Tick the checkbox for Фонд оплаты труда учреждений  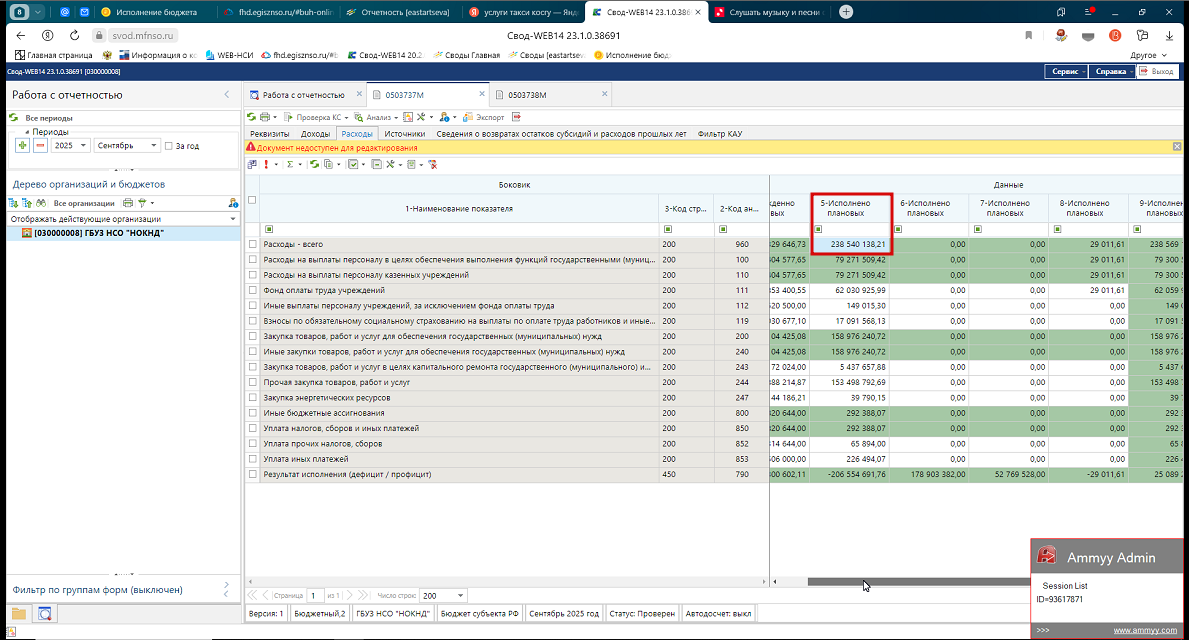(x=253, y=290)
